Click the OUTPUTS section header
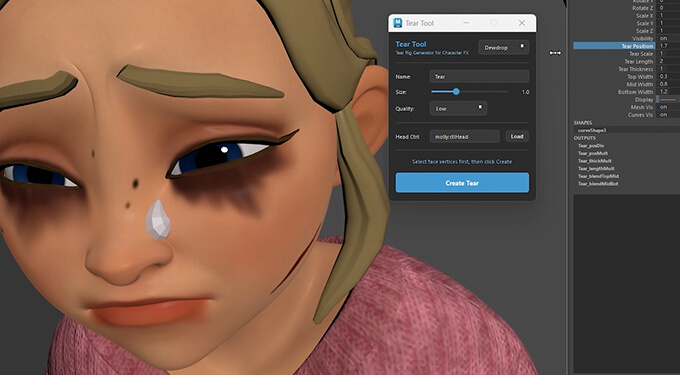 (585, 138)
